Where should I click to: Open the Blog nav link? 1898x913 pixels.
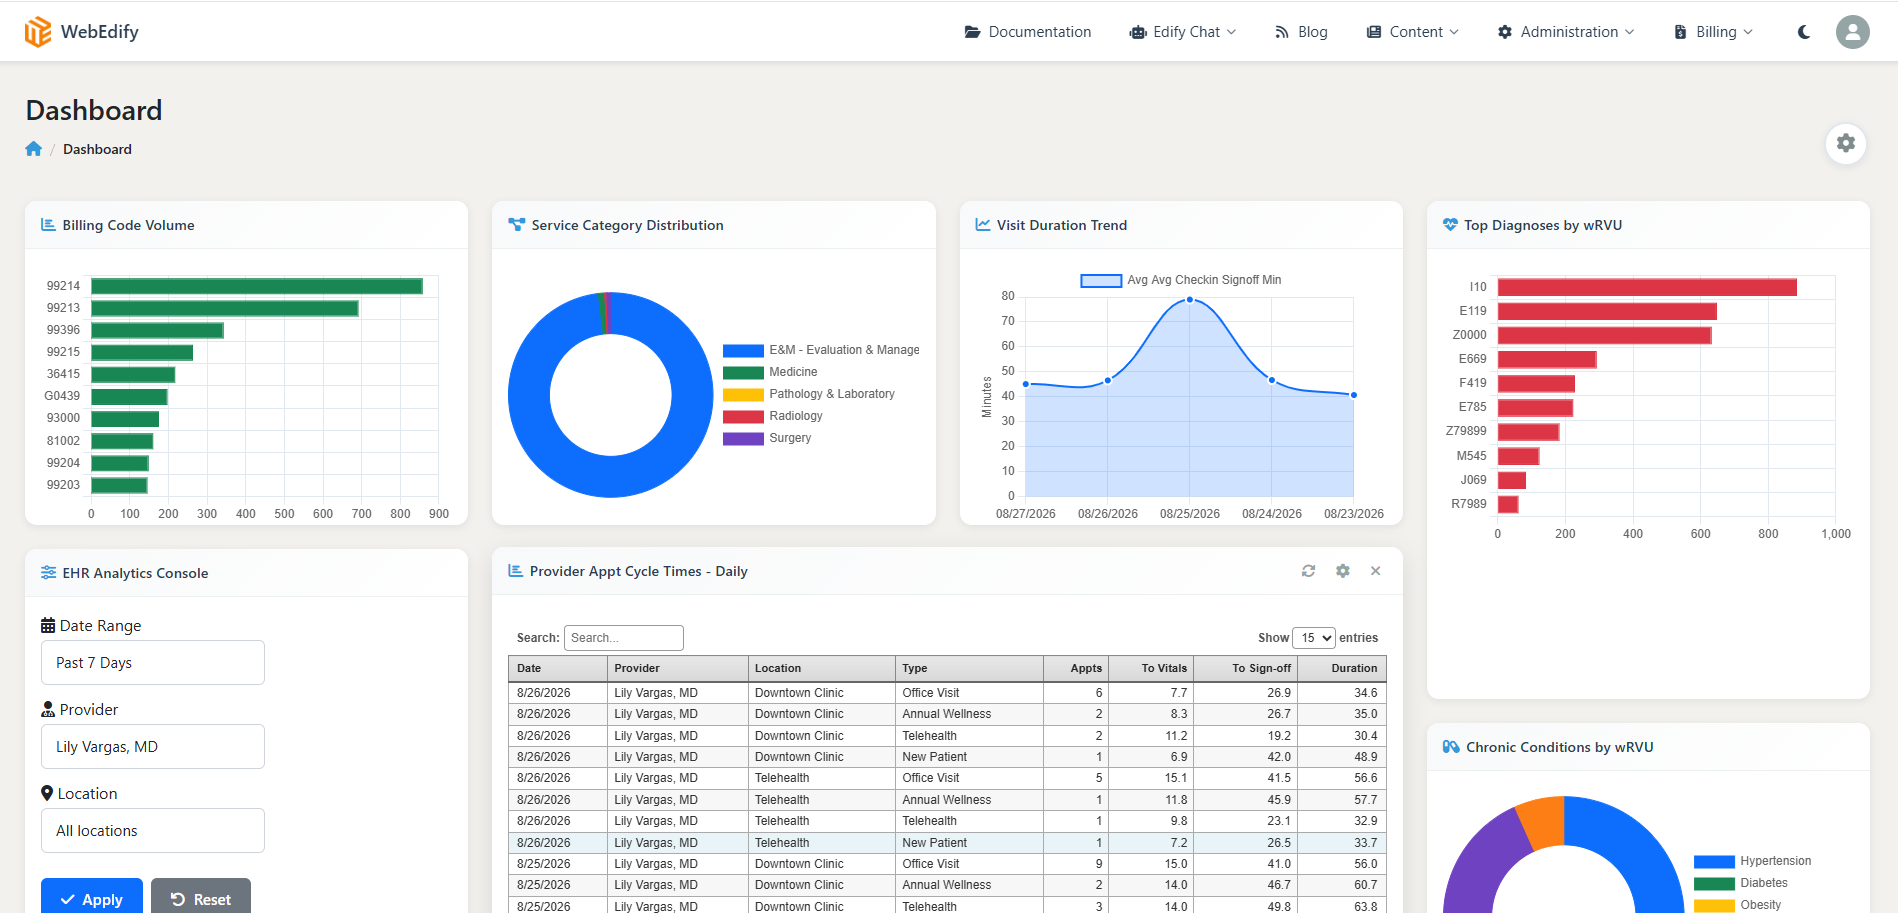[1301, 32]
